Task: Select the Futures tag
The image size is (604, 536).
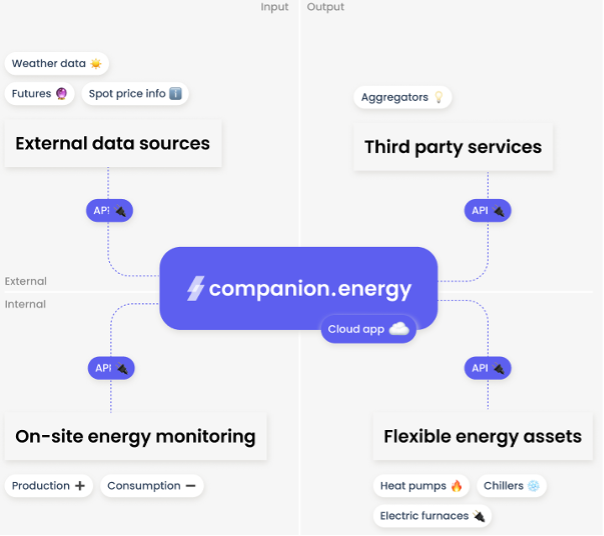Action: tap(39, 94)
